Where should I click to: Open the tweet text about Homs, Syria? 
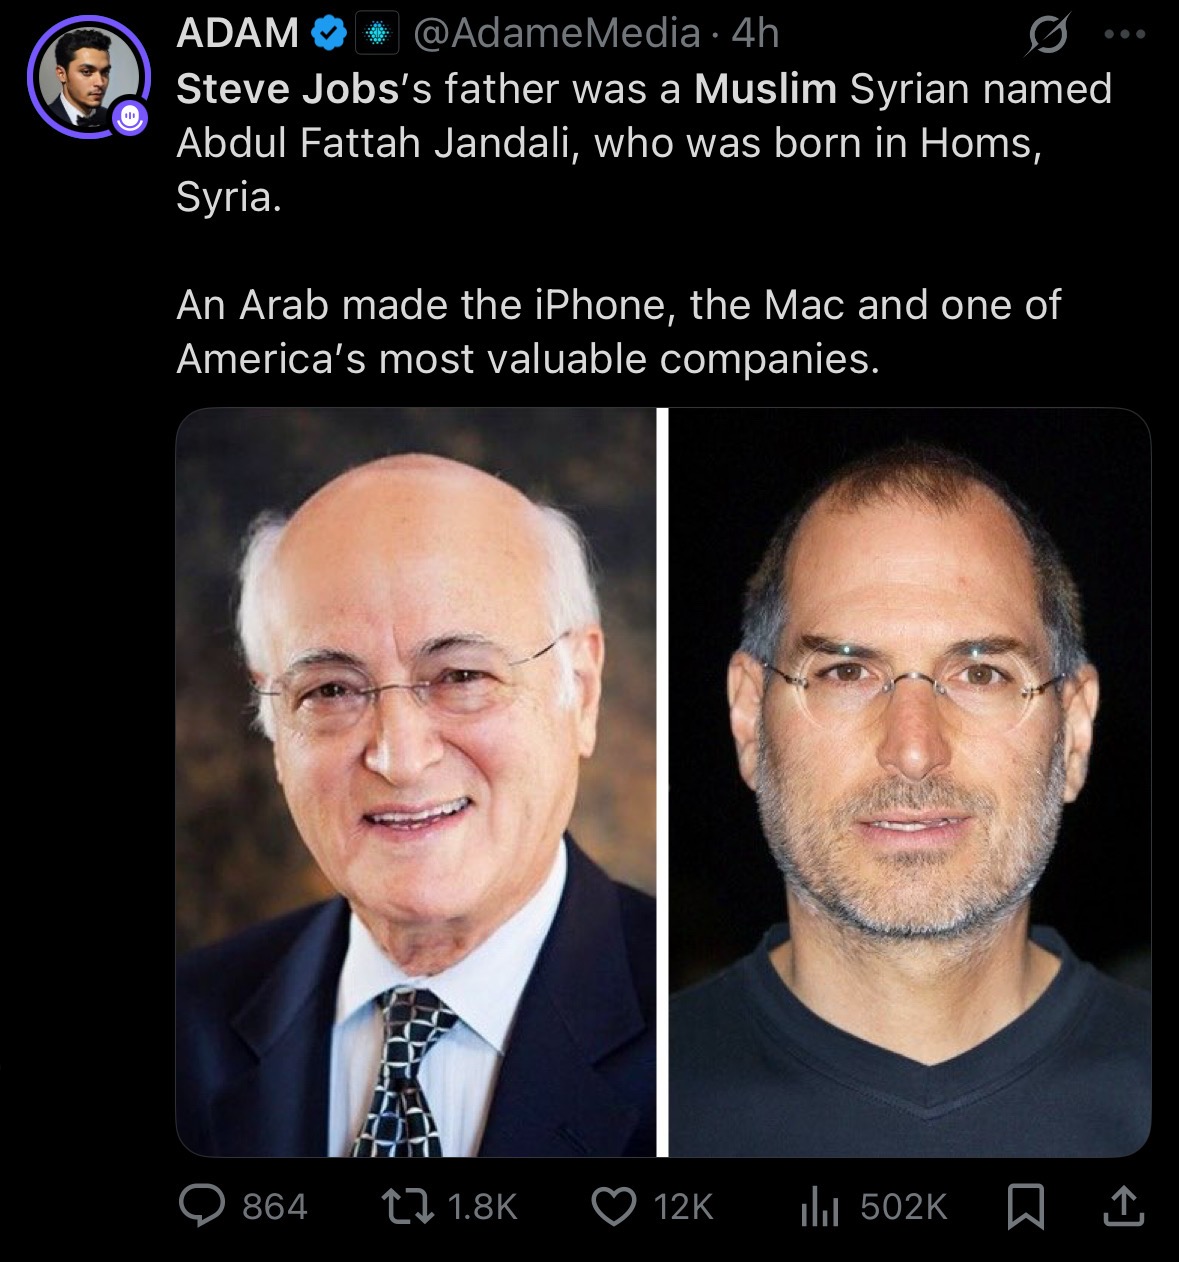click(x=644, y=143)
